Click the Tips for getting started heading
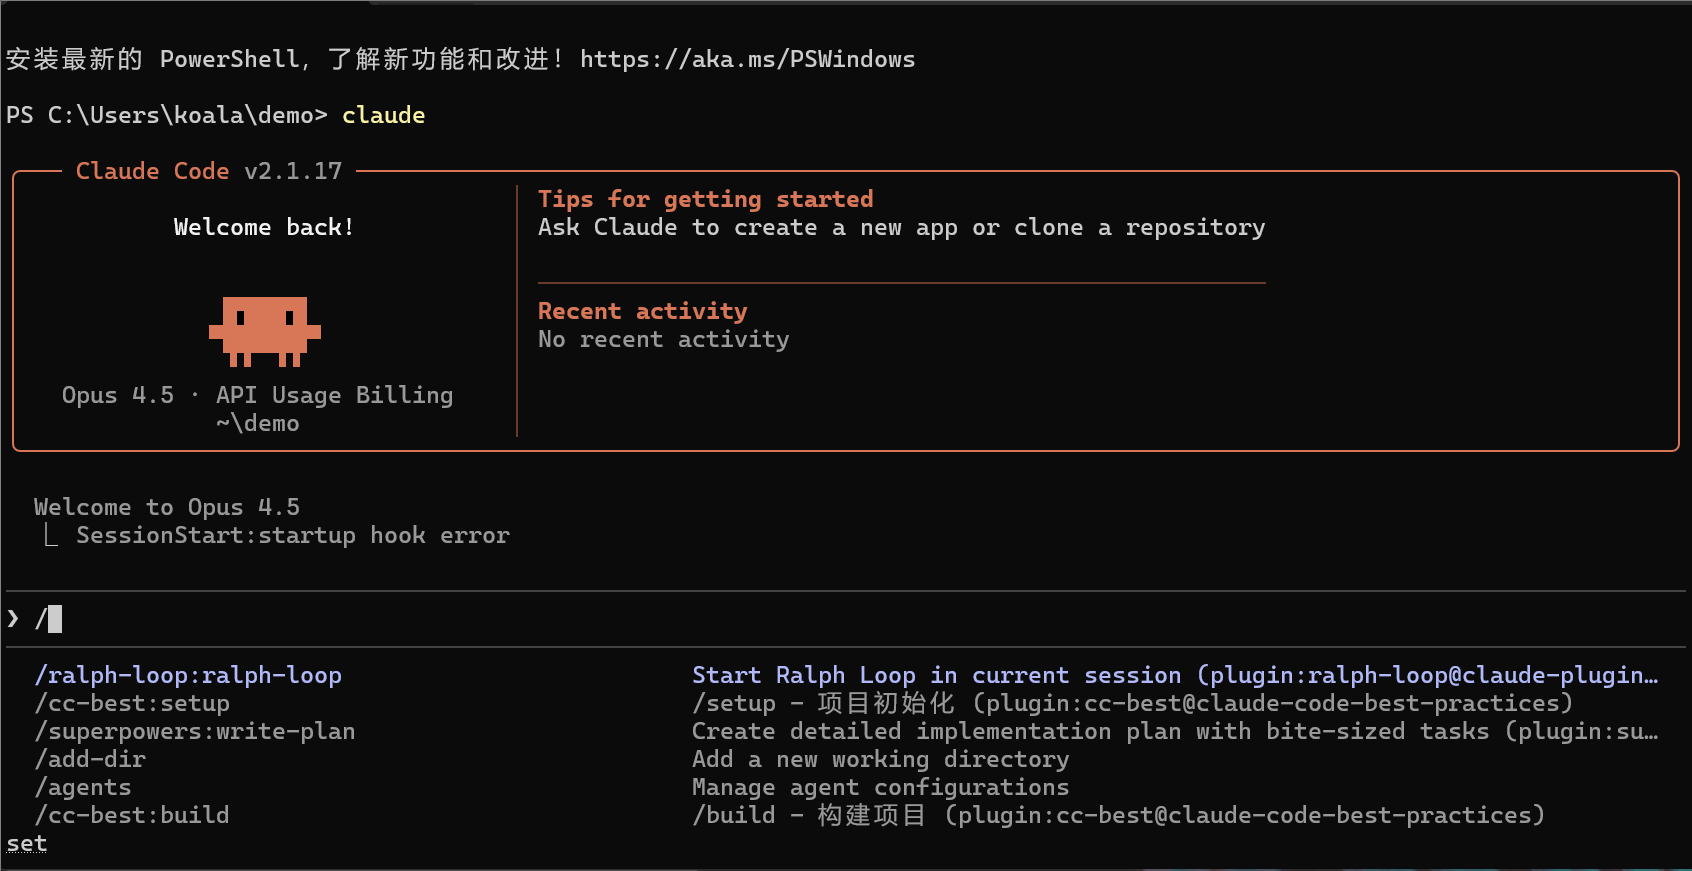The width and height of the screenshot is (1692, 871). (706, 199)
